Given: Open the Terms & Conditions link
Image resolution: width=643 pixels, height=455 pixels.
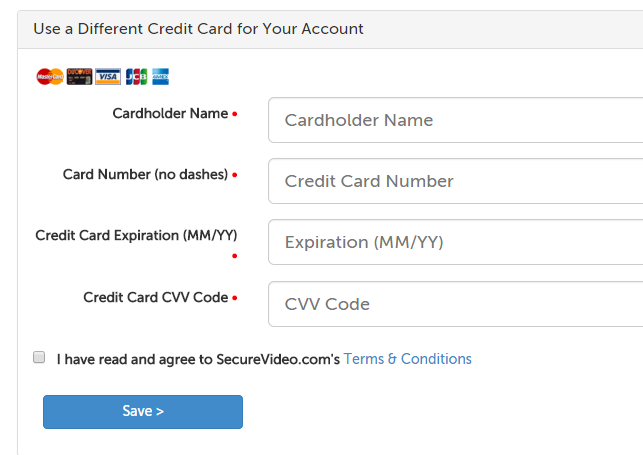Looking at the screenshot, I should pyautogui.click(x=407, y=359).
